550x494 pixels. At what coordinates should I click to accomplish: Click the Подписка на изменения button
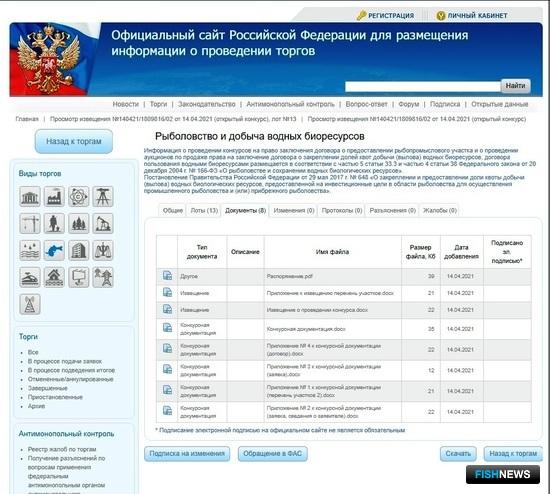187,454
